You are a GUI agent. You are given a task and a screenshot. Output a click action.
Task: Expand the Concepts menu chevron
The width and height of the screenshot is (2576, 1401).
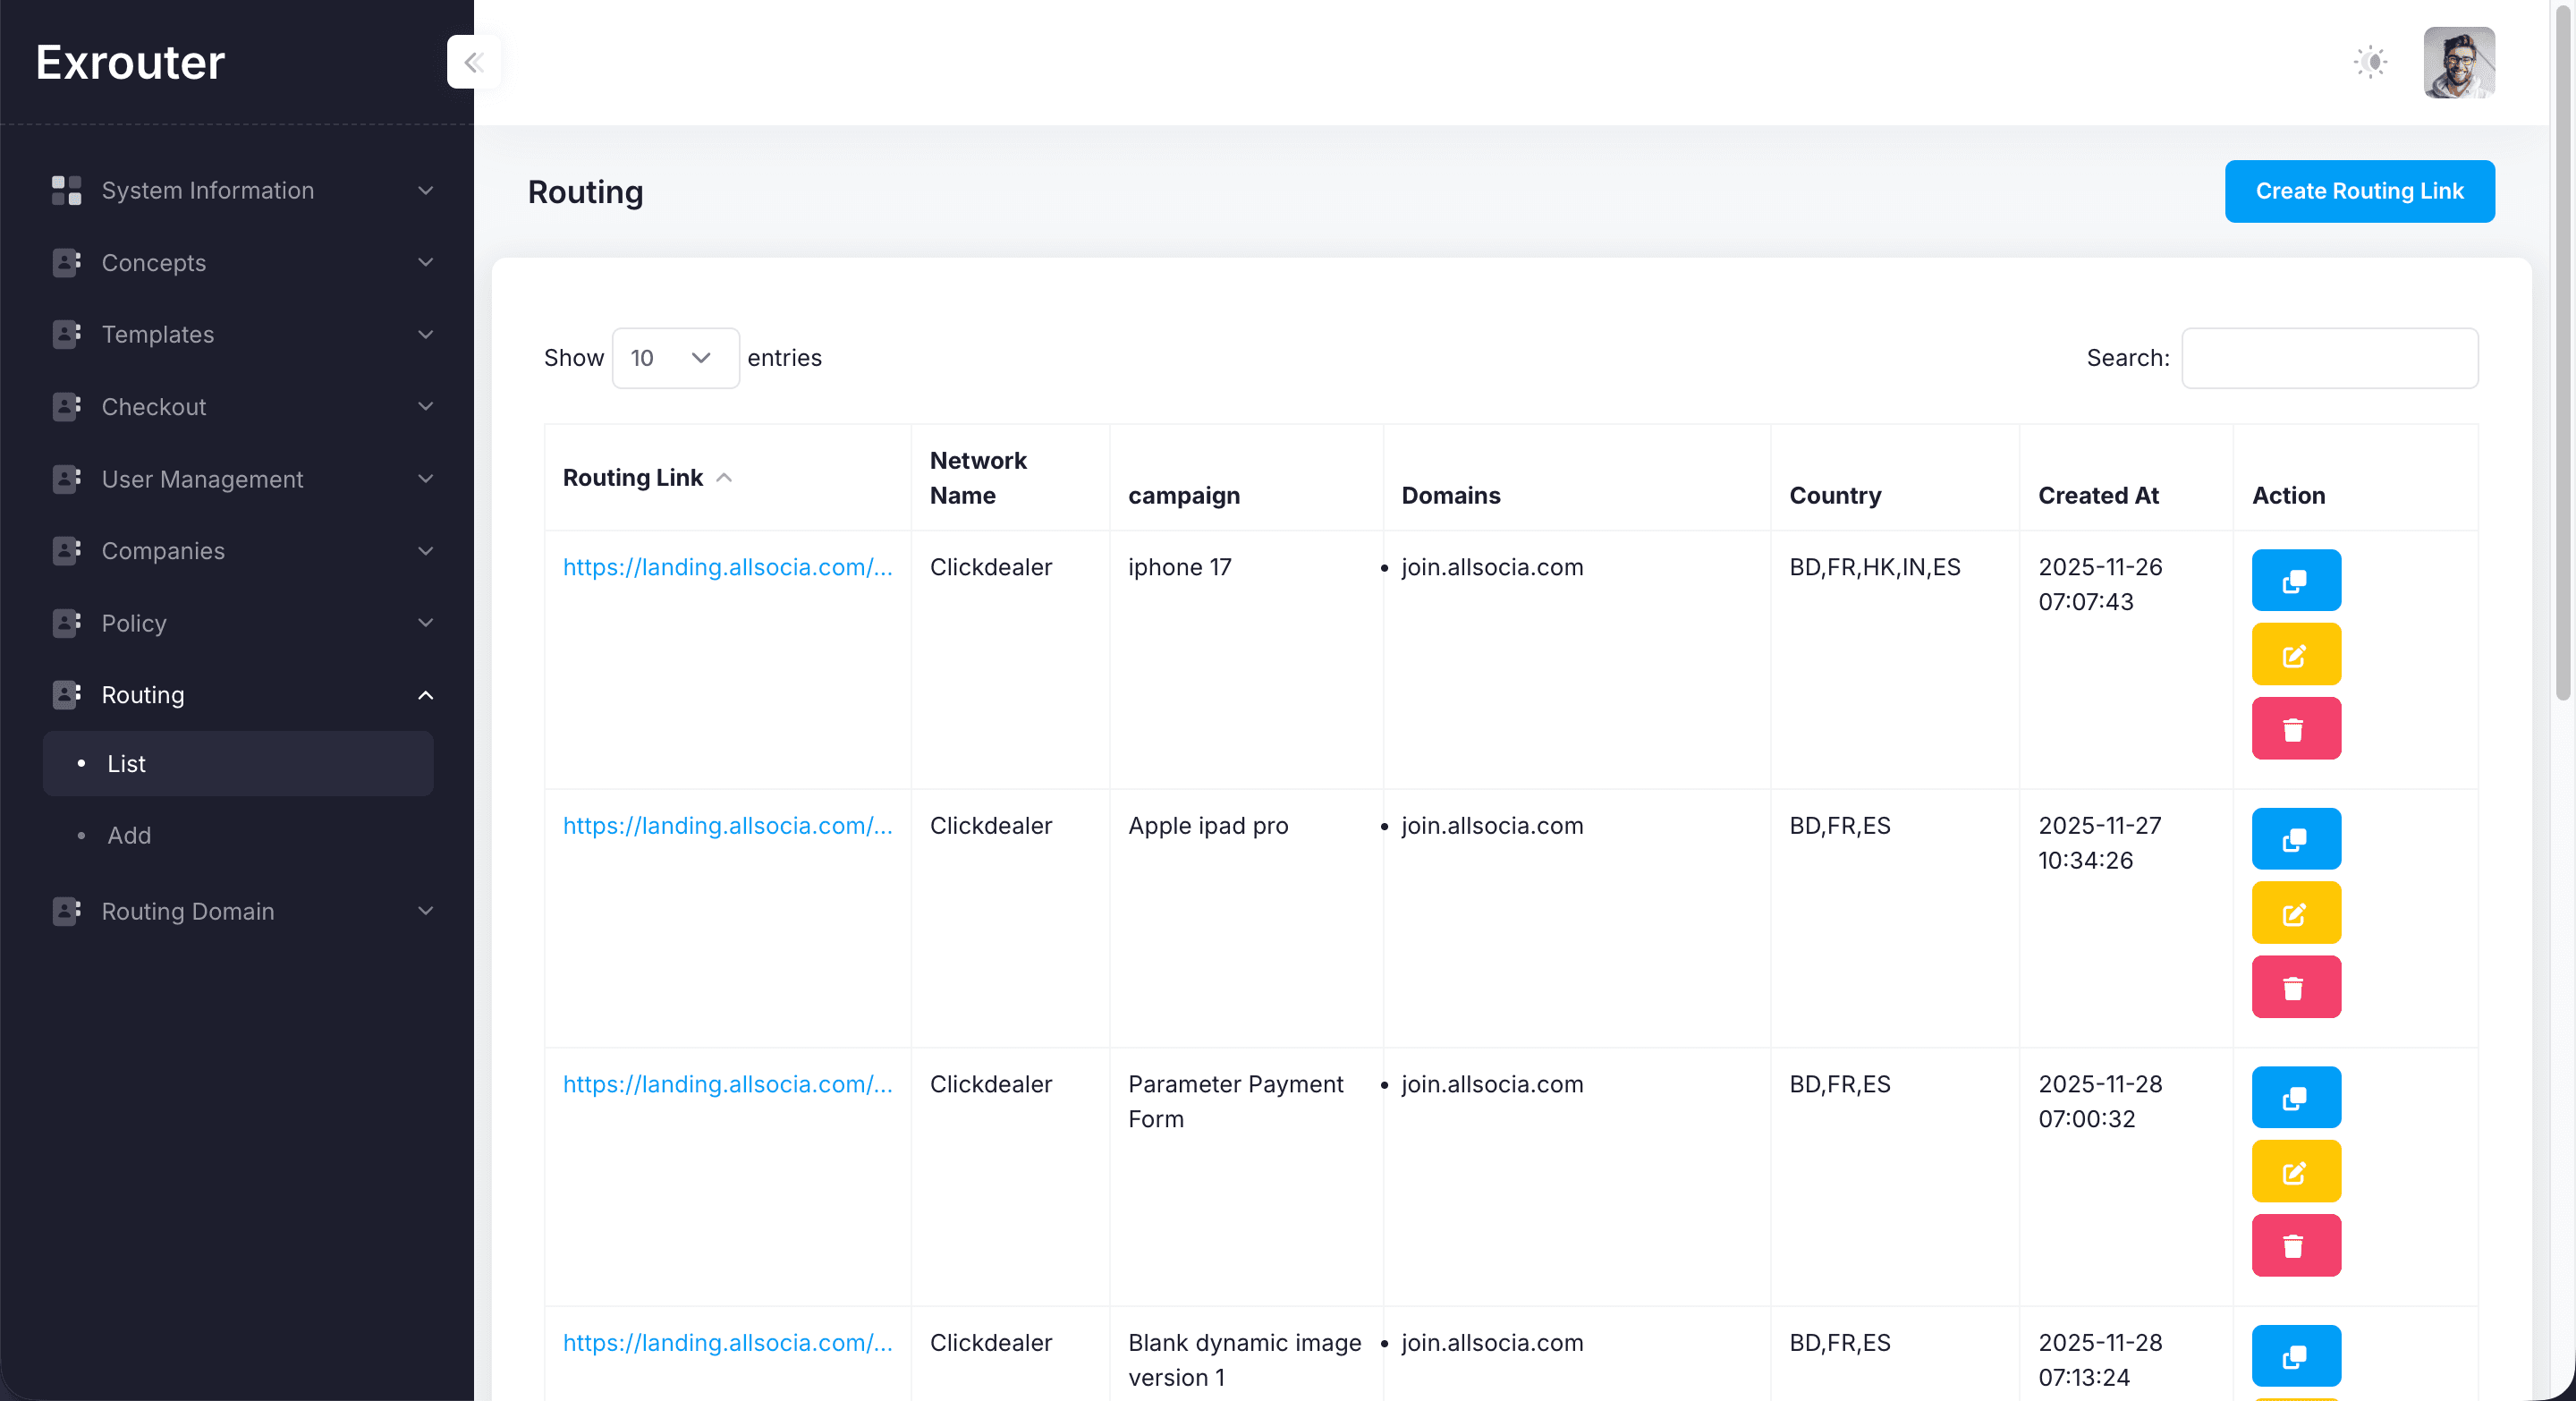pos(426,262)
